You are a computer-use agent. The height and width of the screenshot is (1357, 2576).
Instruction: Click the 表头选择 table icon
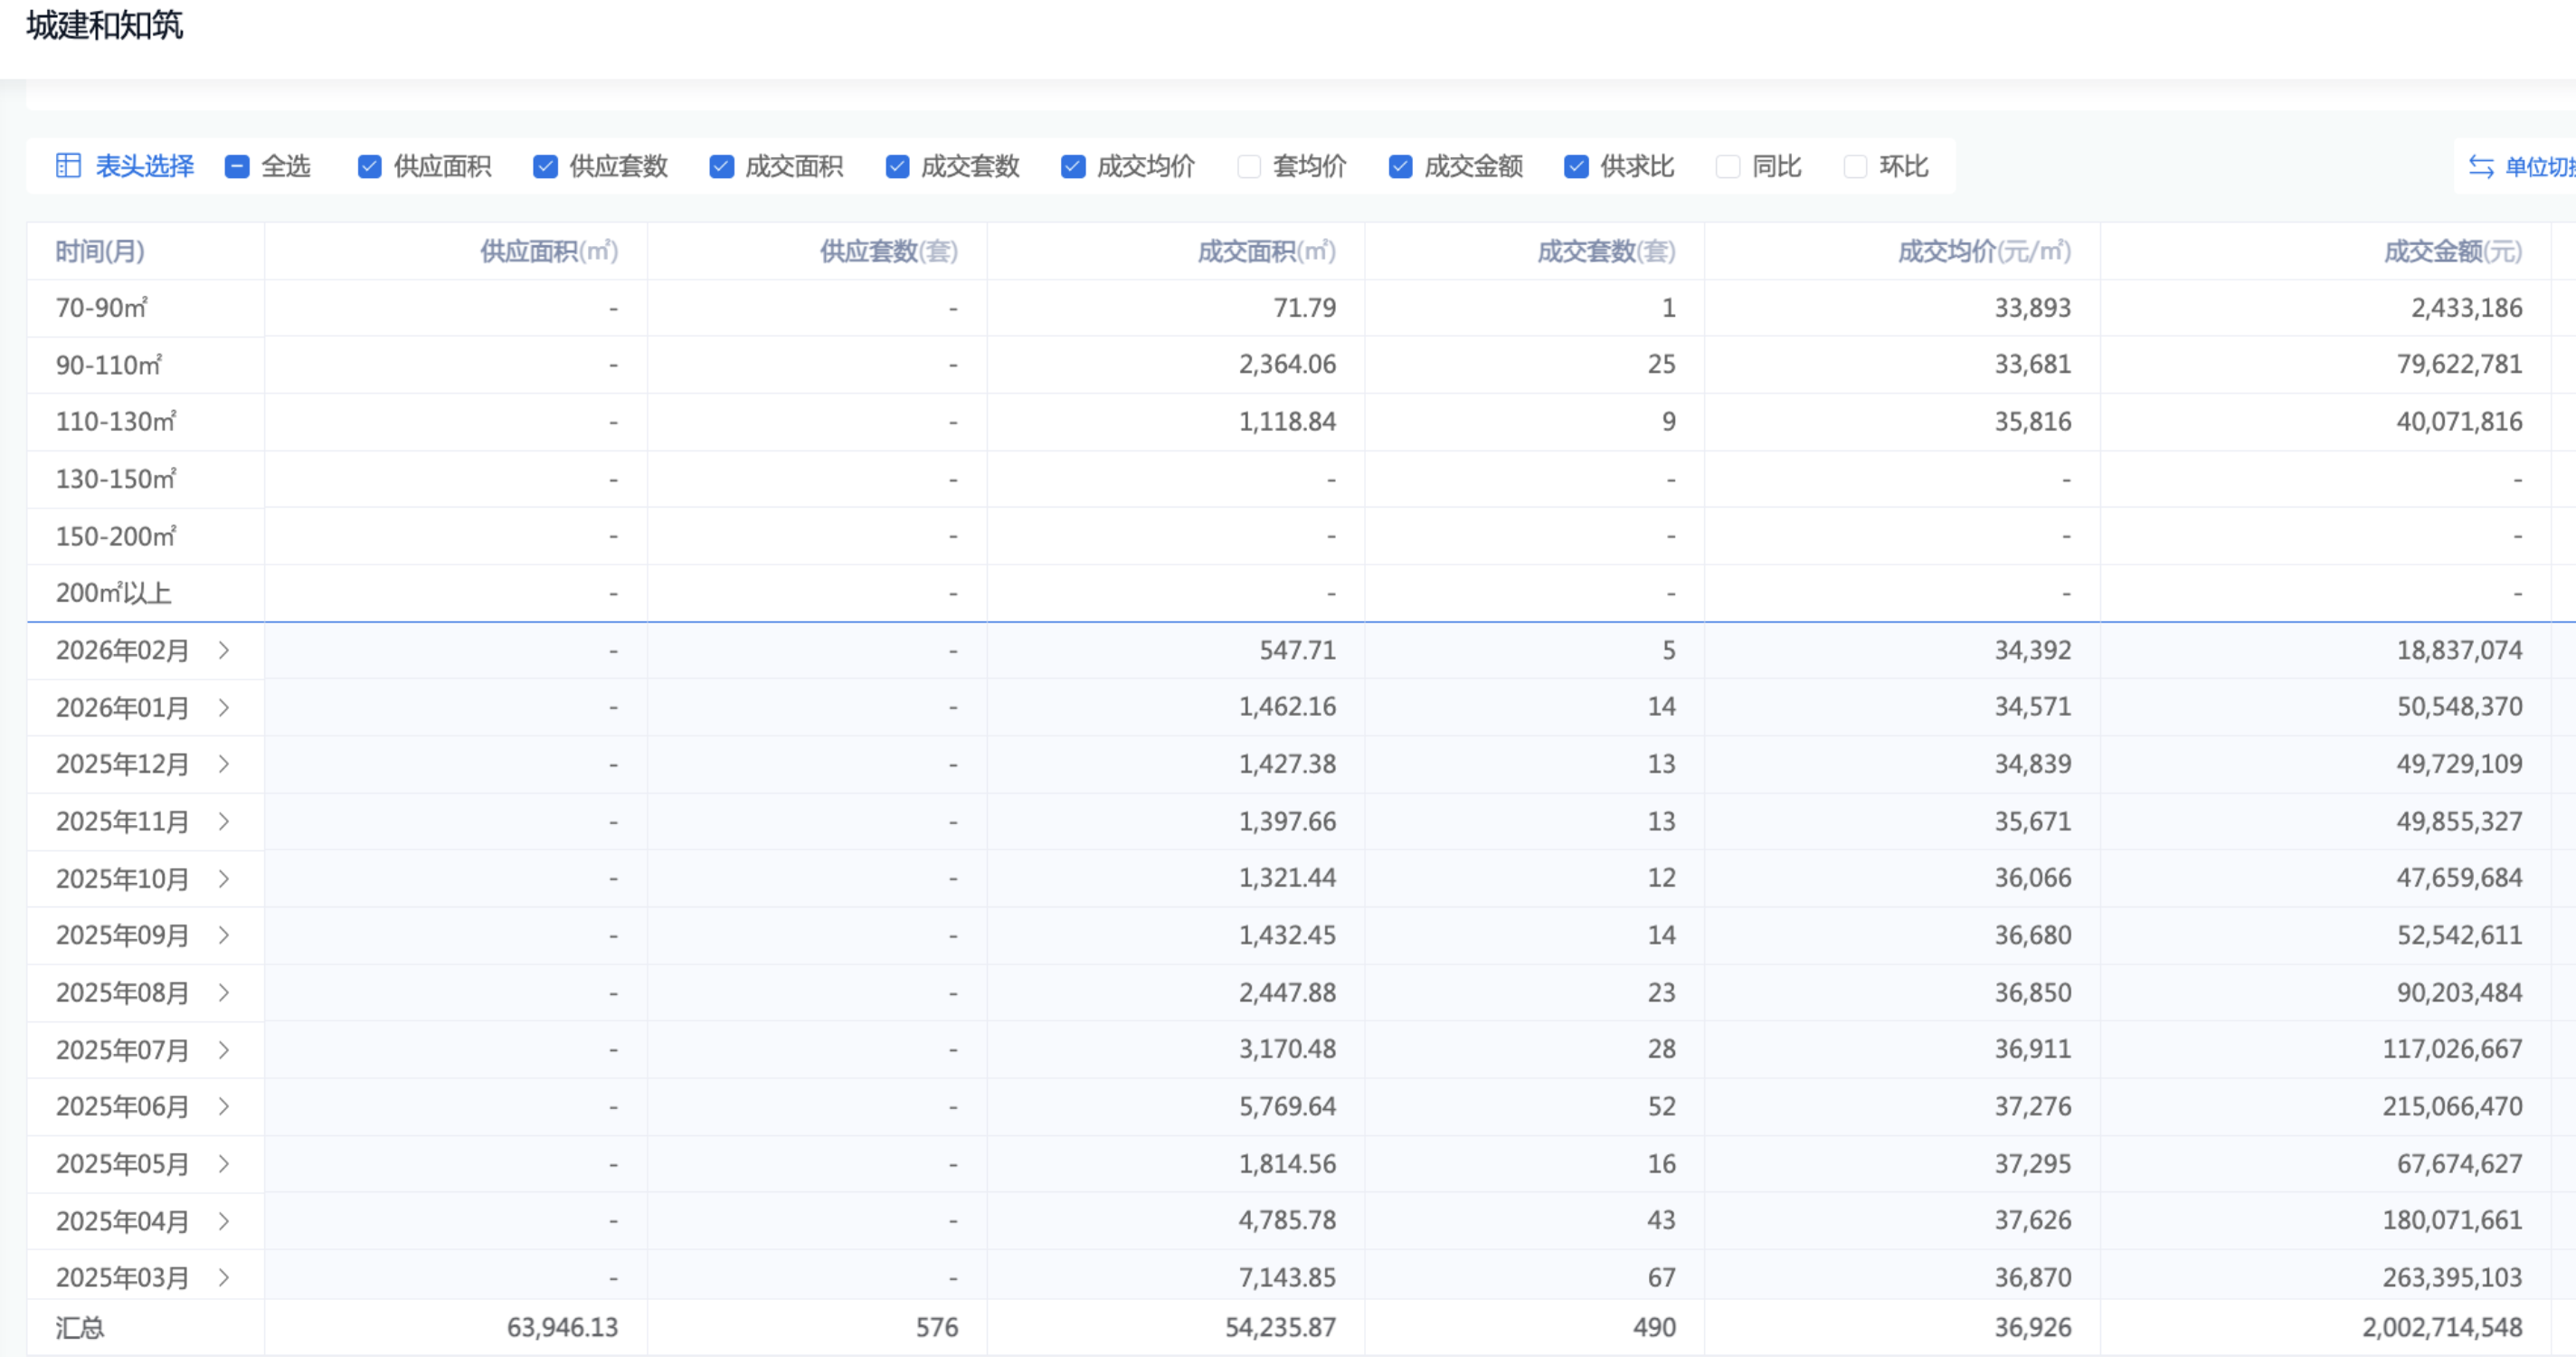pyautogui.click(x=68, y=166)
